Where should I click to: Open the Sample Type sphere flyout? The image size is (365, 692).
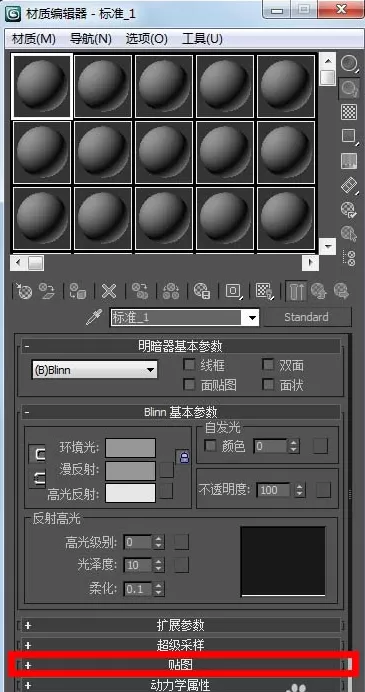point(349,64)
